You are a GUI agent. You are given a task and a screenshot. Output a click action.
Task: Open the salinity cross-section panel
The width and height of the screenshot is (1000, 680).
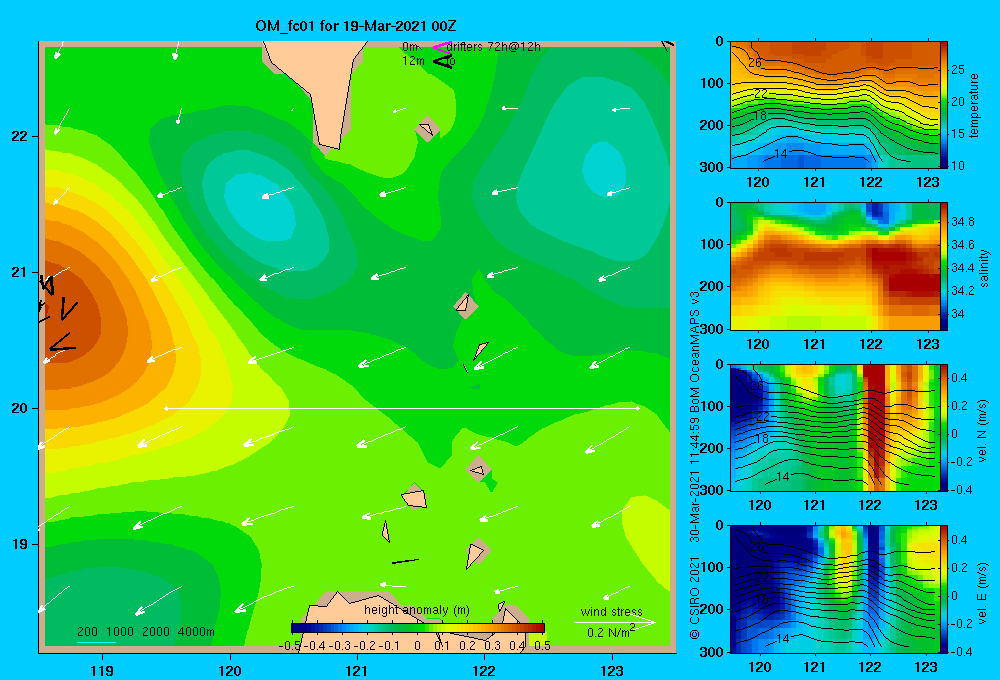[835, 266]
